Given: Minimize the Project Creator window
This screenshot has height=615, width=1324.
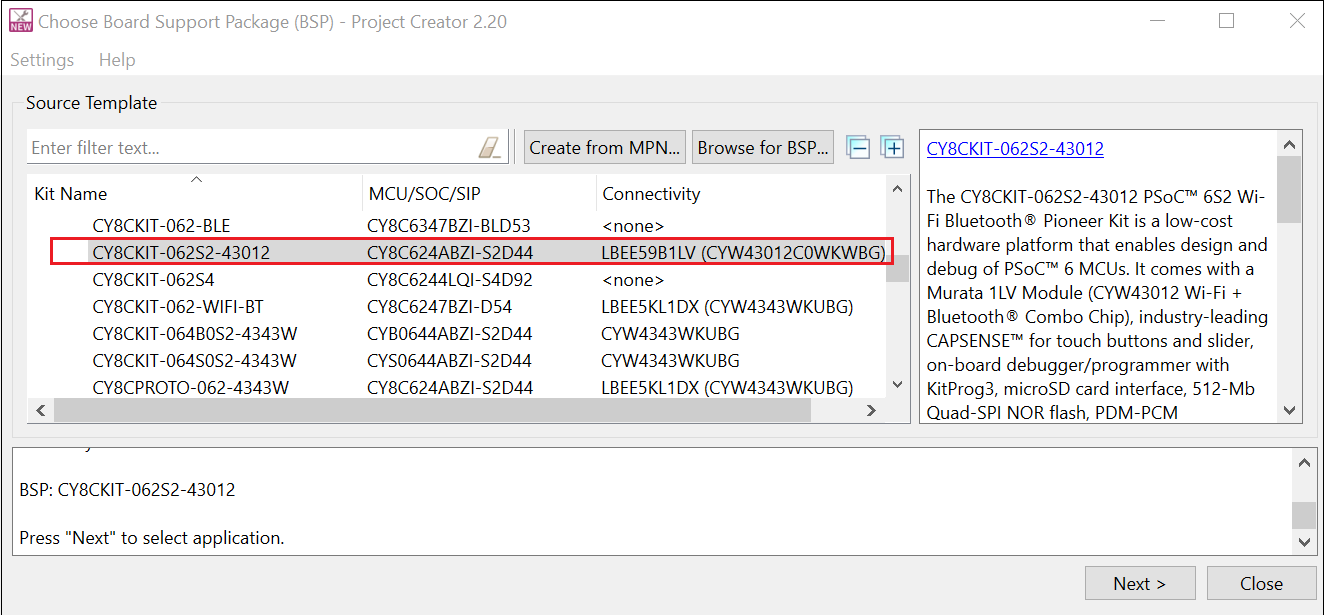Looking at the screenshot, I should tap(1157, 21).
